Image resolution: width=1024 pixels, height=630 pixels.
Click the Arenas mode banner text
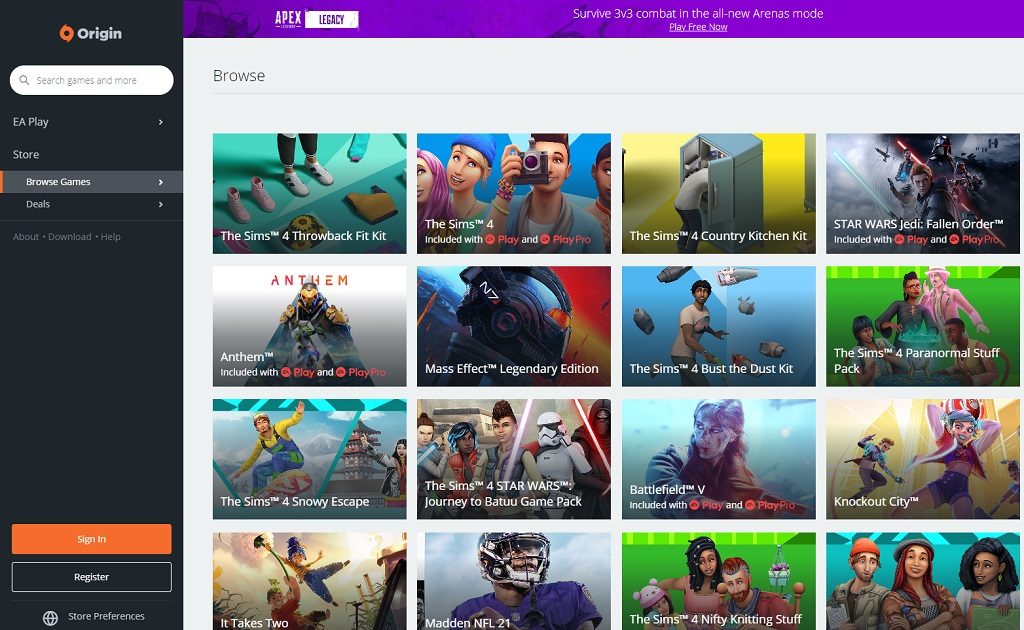[x=698, y=13]
